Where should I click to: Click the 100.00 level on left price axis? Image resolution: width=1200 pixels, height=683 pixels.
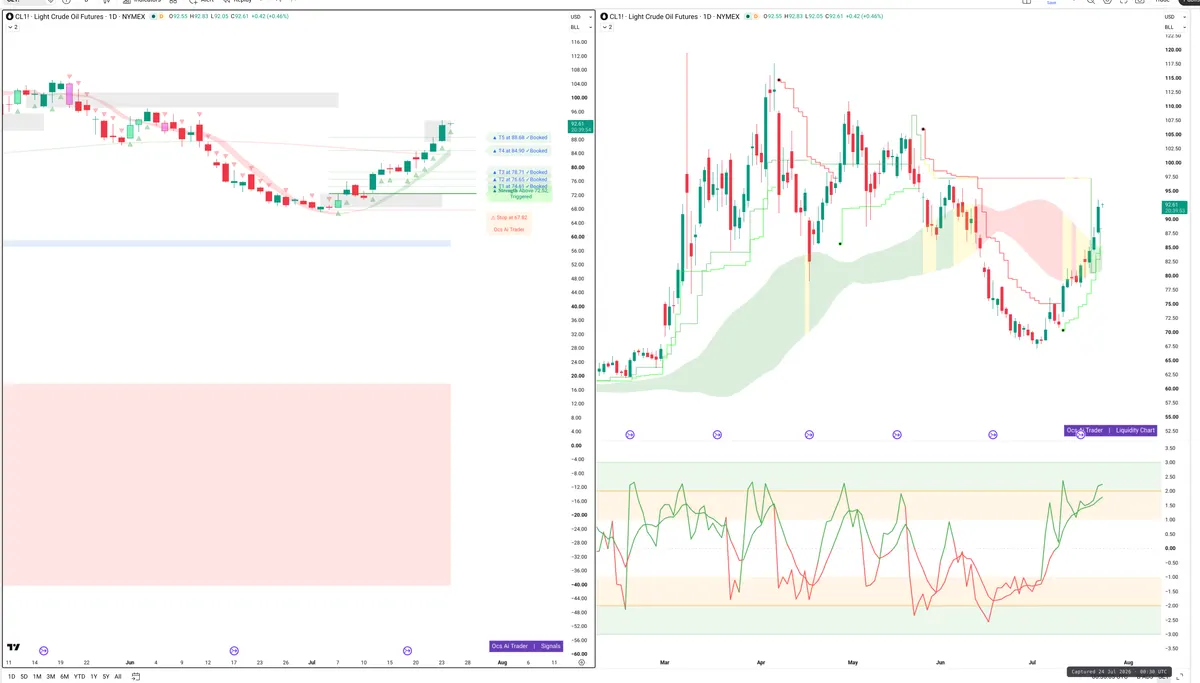coord(578,98)
